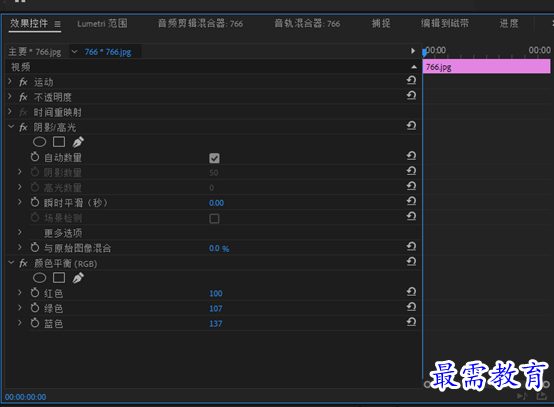Expand the 绿色 parameter

pyautogui.click(x=20, y=308)
